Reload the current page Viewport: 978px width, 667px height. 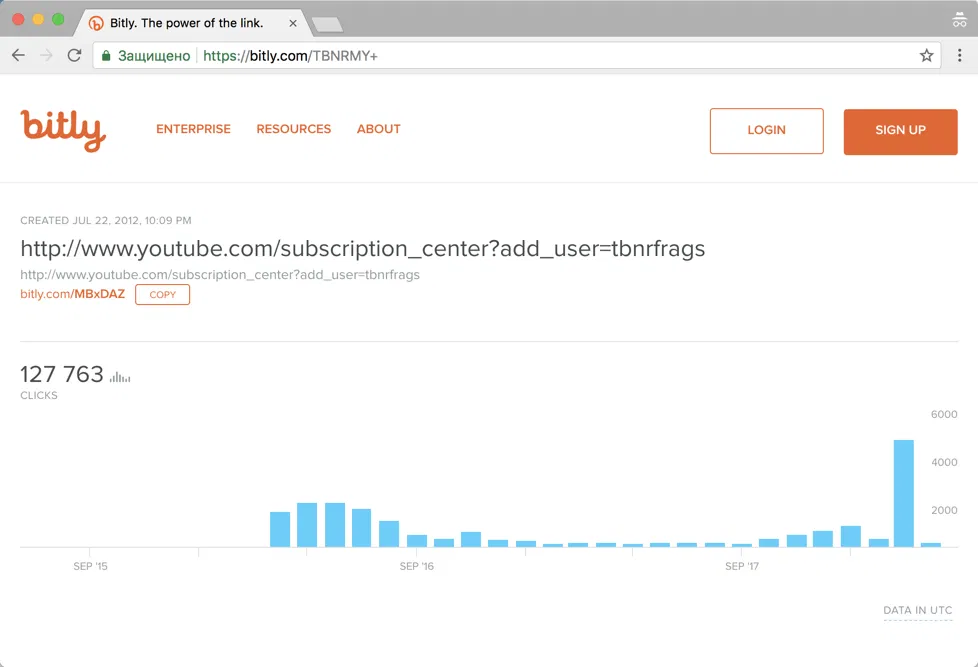point(74,55)
